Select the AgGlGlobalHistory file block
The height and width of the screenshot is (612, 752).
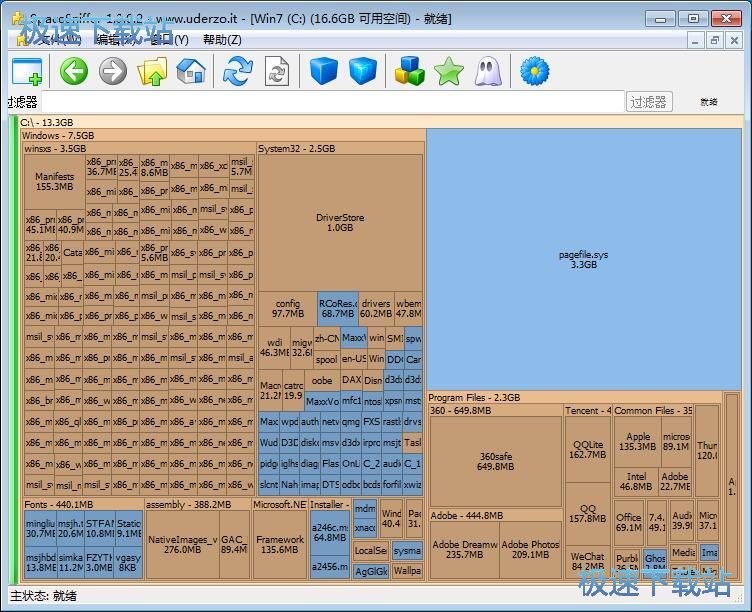(x=371, y=571)
